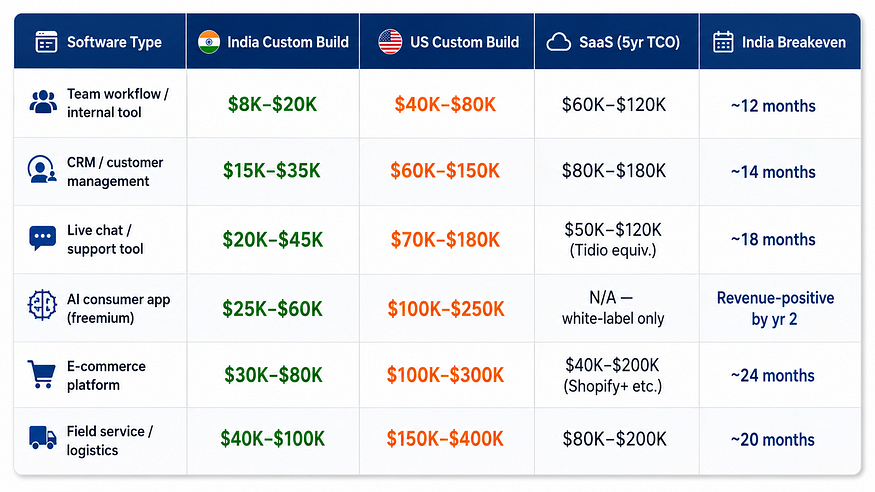875x492 pixels.
Task: Click the Tidio equiv. SaaS cost cell
Action: [x=613, y=240]
